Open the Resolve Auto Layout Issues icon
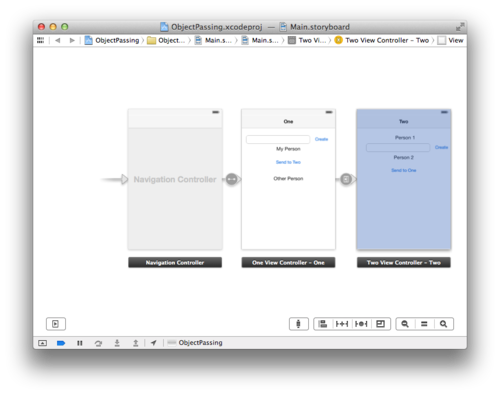 tap(361, 324)
